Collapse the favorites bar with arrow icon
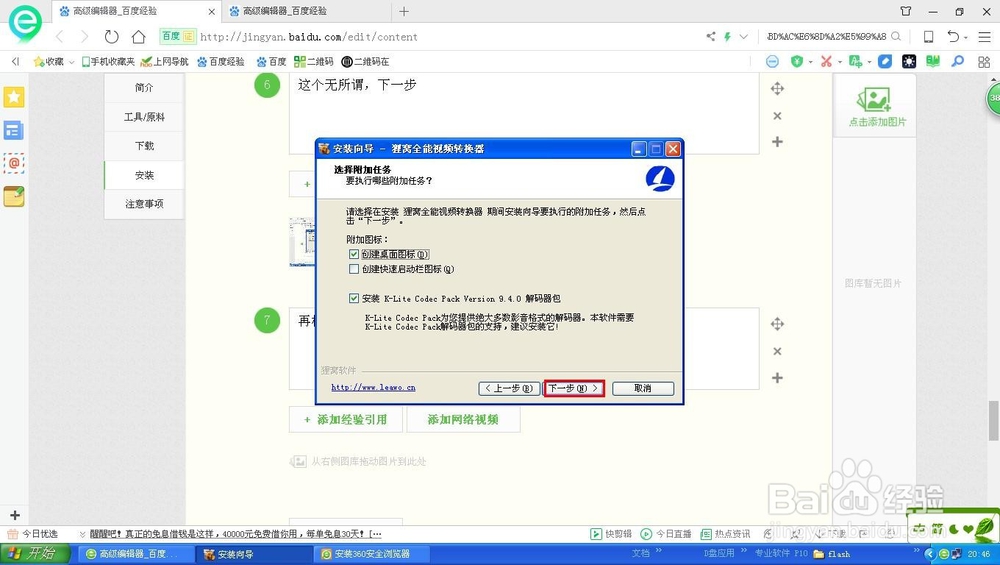The width and height of the screenshot is (1000, 565). (x=15, y=61)
